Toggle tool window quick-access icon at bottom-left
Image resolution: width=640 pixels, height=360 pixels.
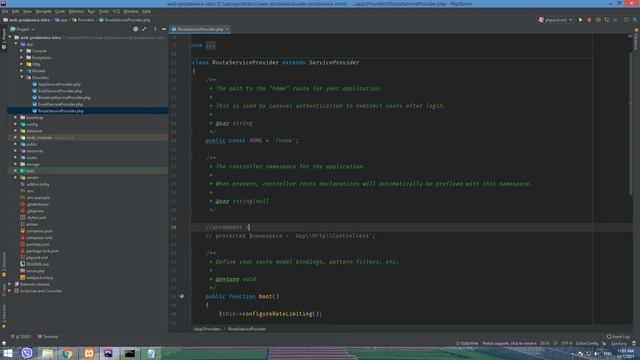tap(4, 343)
